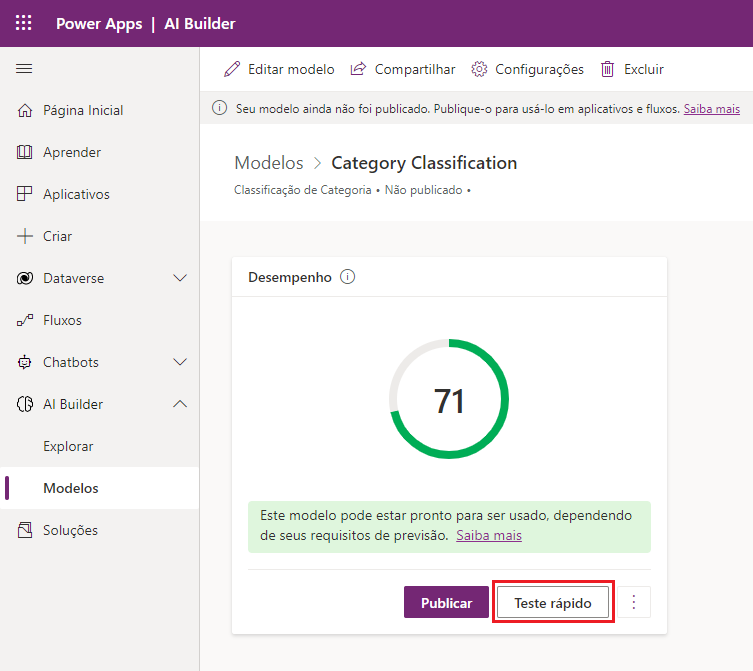Click the Desempenho card heading
Viewport: 753px width, 671px height.
click(290, 277)
